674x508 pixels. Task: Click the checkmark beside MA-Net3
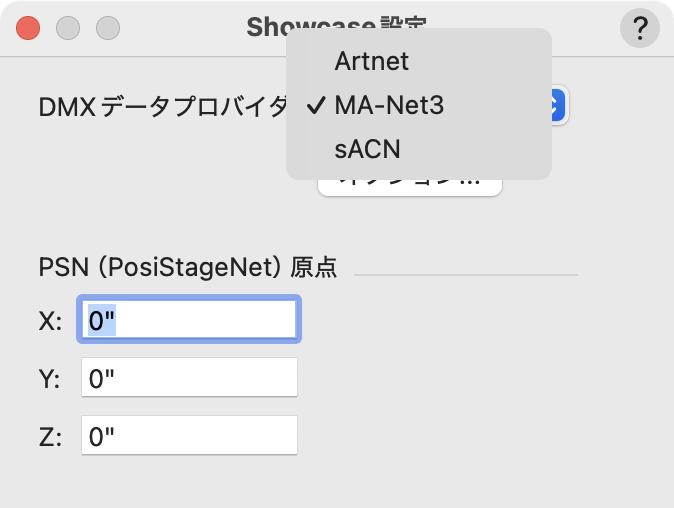pos(315,106)
